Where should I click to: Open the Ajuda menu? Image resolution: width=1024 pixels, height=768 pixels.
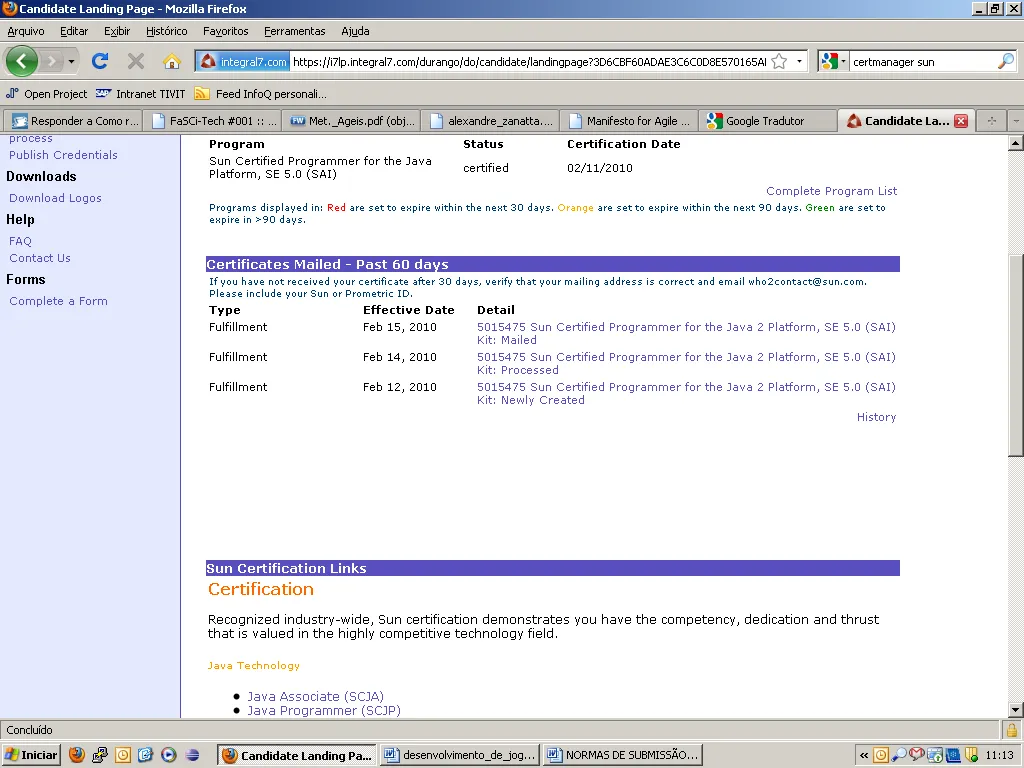pos(355,31)
